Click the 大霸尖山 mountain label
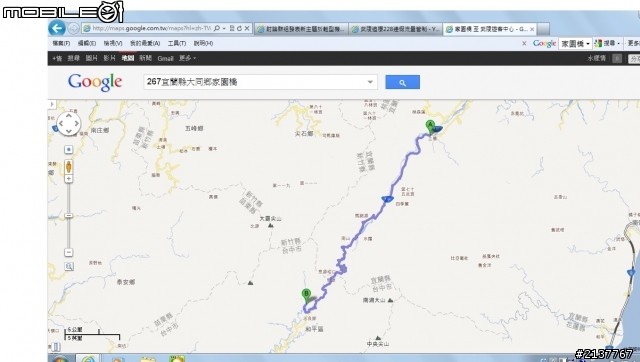The height and width of the screenshot is (362, 640). pos(270,219)
